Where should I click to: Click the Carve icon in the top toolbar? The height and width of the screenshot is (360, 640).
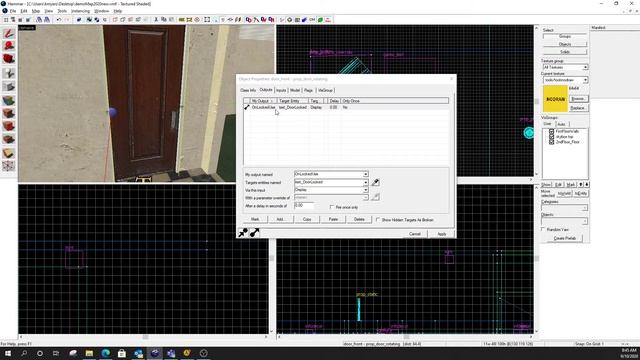79,20
